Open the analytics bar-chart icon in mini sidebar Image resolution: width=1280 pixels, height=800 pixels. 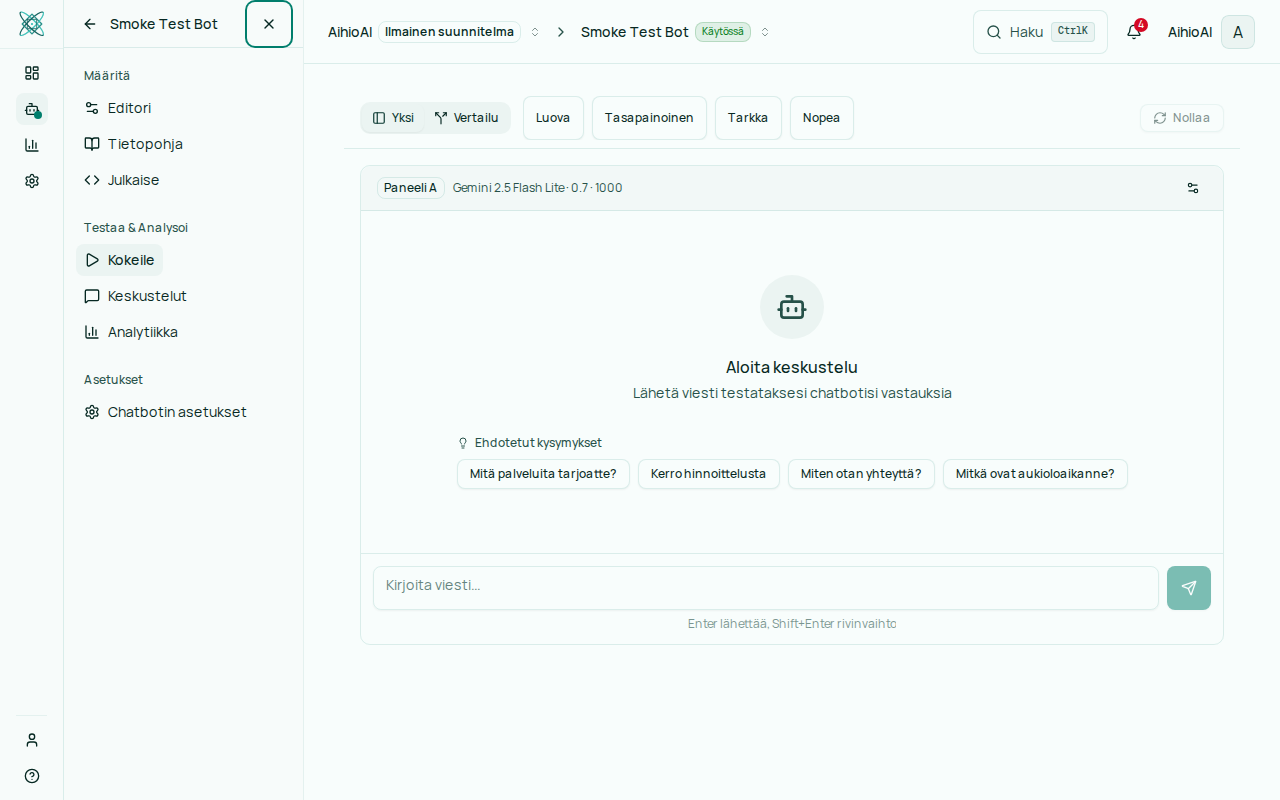click(x=32, y=145)
